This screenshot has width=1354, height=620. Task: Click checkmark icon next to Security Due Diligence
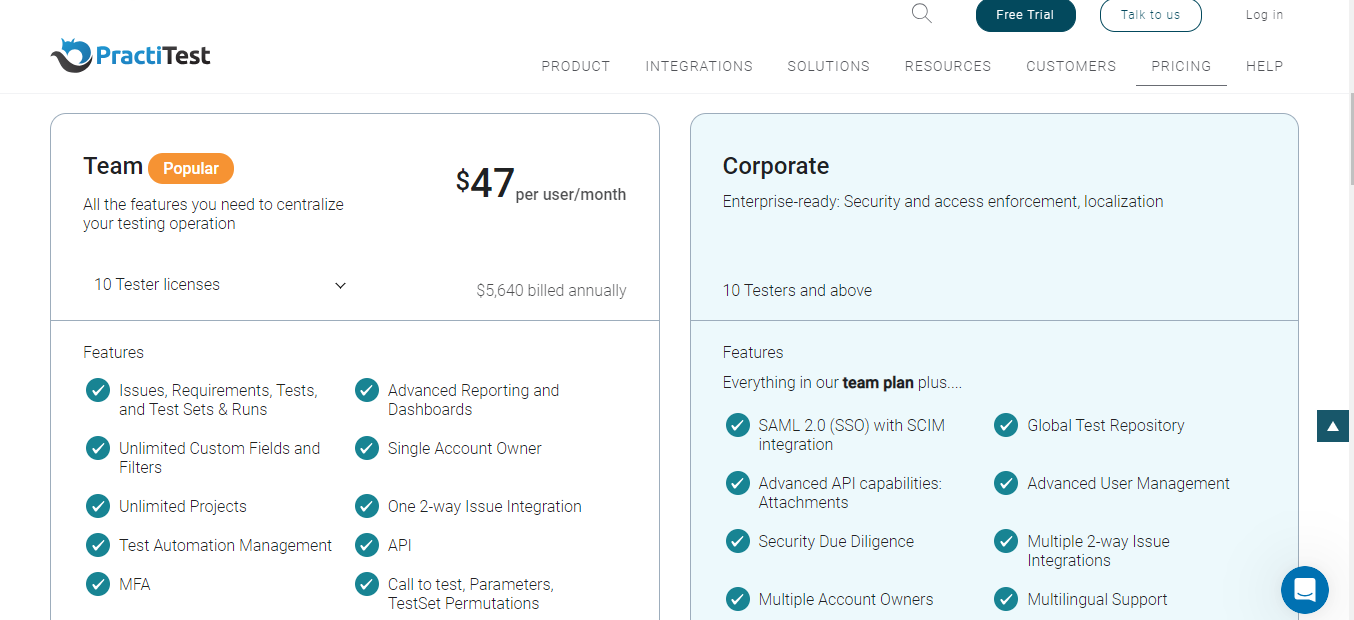[738, 541]
